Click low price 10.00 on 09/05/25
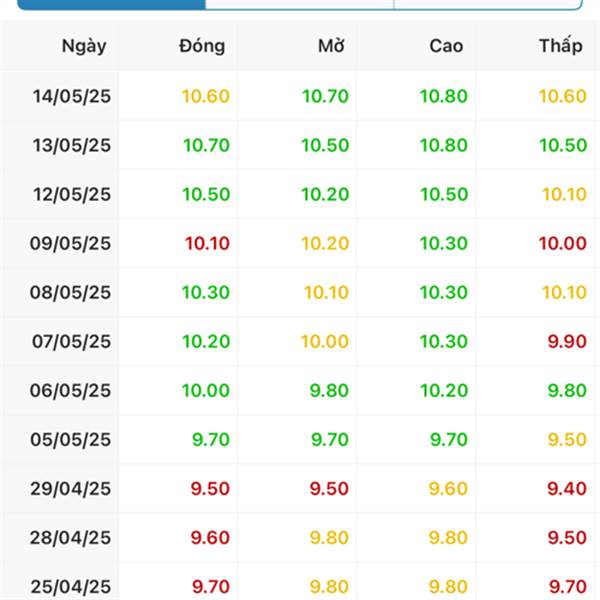The image size is (600, 600). 563,243
